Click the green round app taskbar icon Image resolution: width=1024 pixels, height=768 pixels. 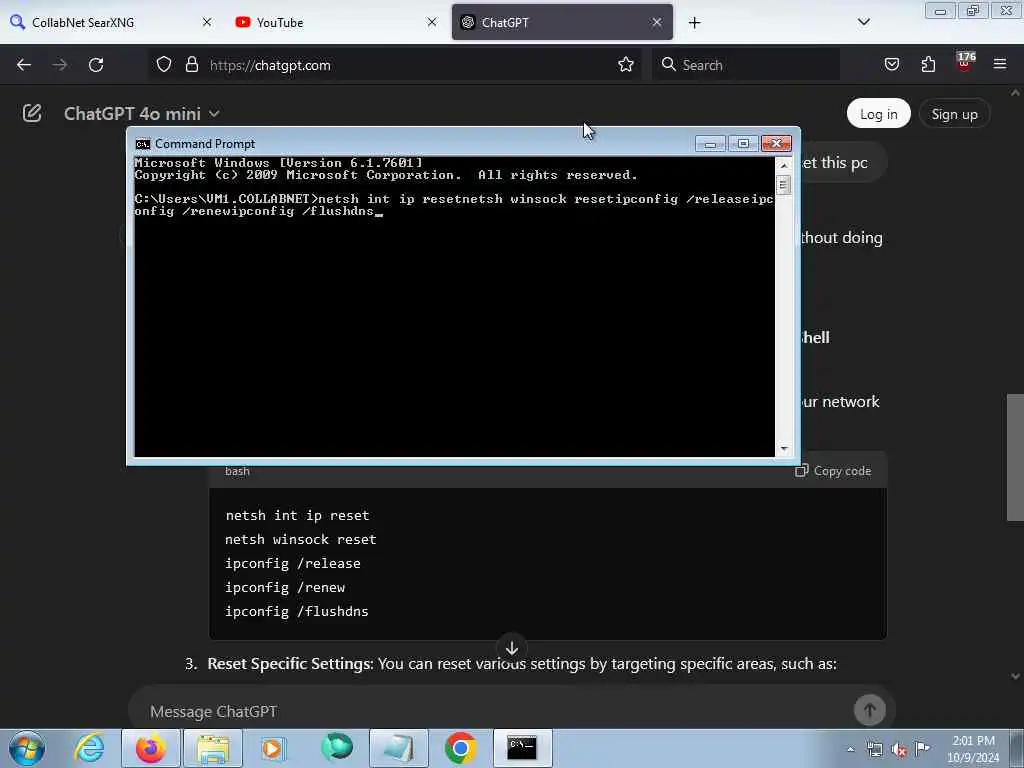[x=337, y=748]
